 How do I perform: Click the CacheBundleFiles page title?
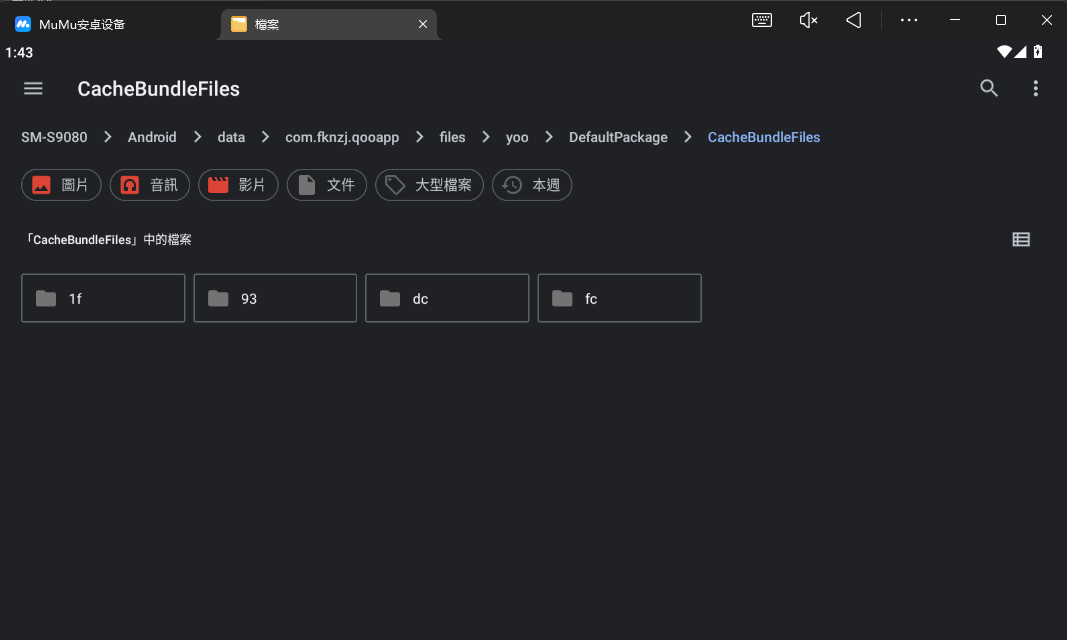click(x=159, y=89)
